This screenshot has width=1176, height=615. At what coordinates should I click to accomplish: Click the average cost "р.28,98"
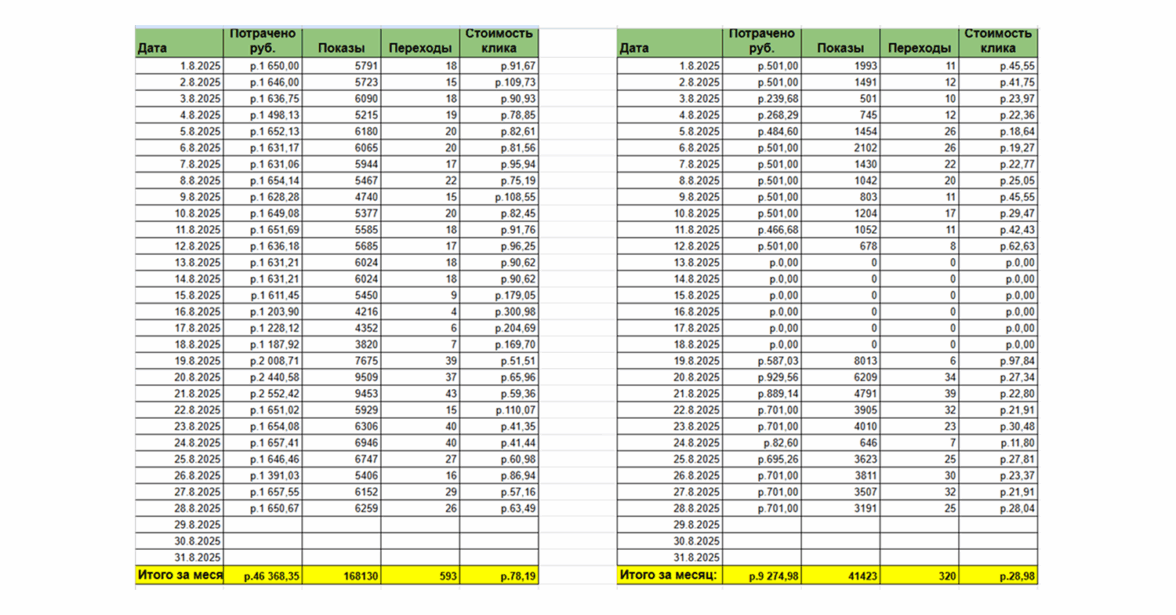pos(998,576)
